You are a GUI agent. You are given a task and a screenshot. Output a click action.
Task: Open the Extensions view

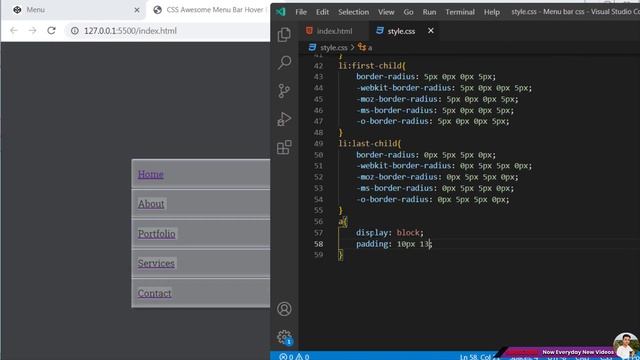[284, 147]
